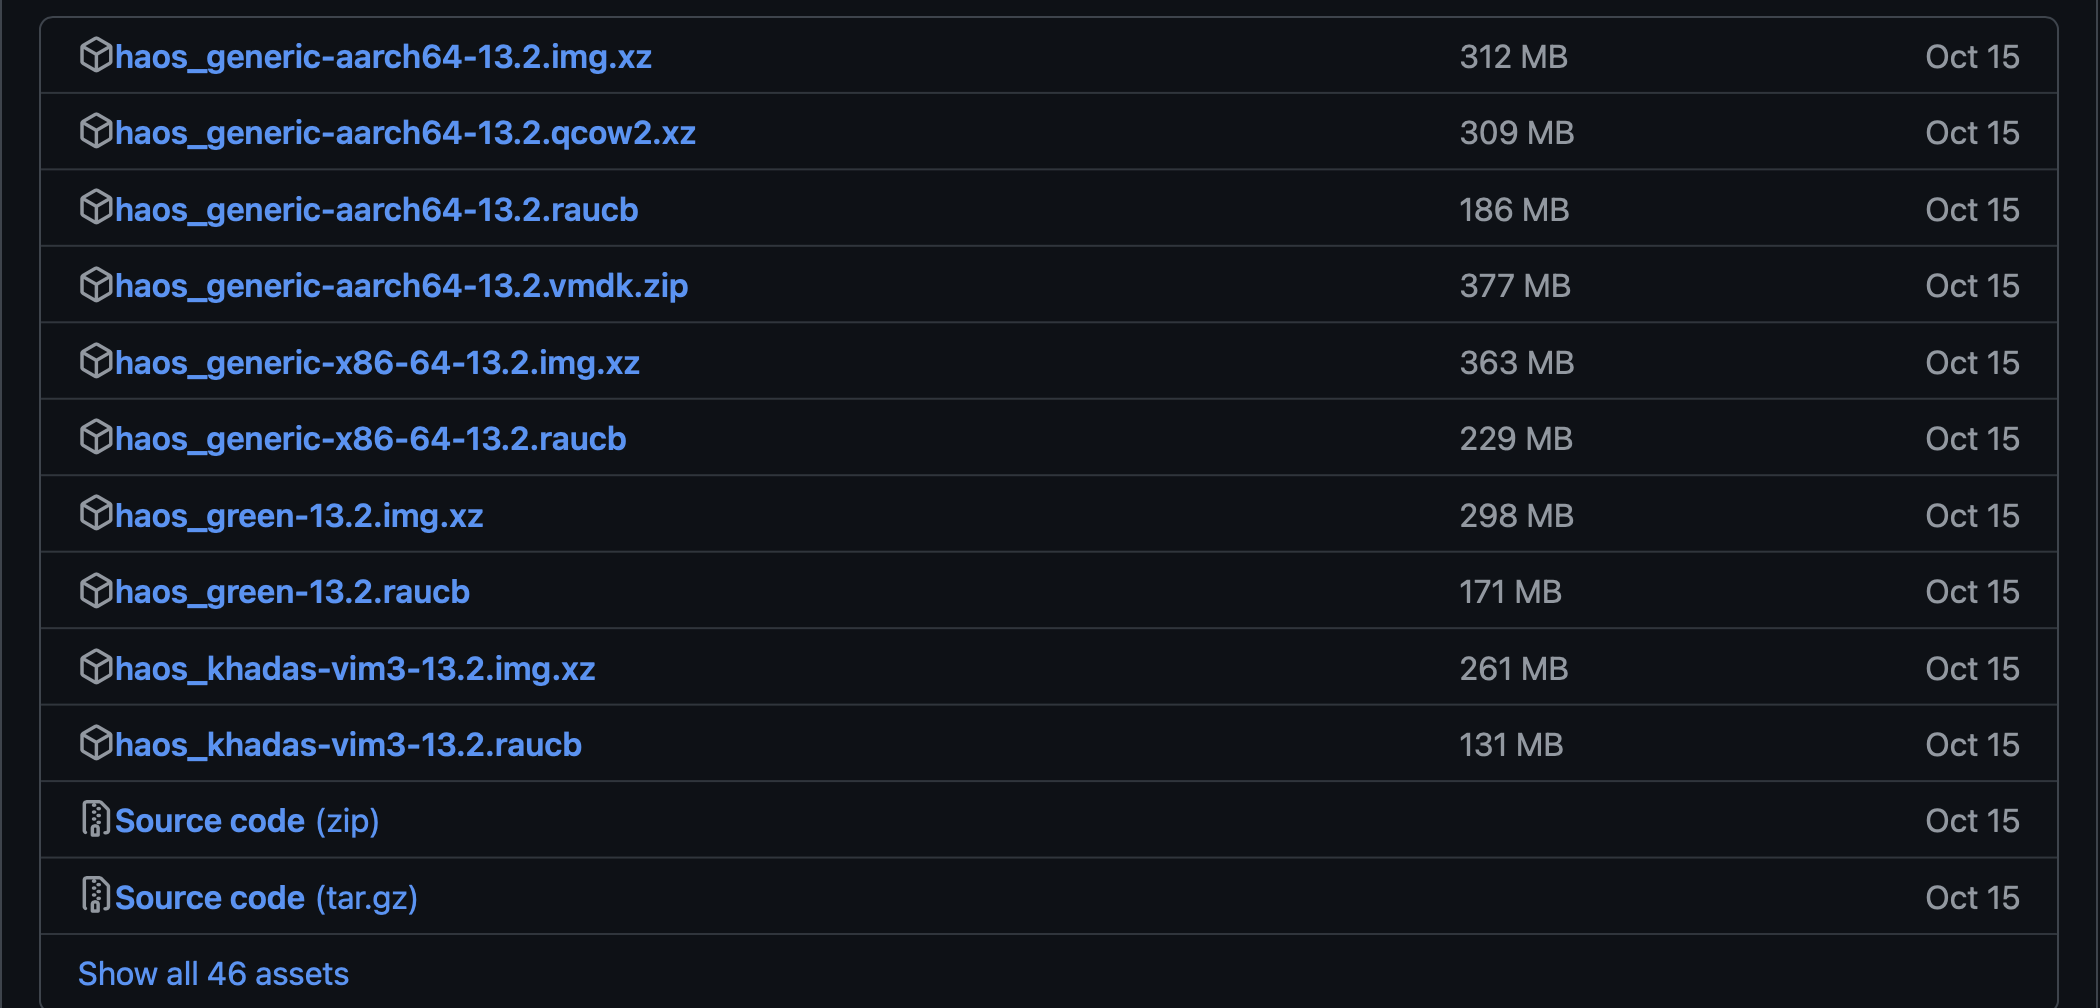Click the haos_generic-x86-64-13.2.img.xz link
2100x1008 pixels.
(x=377, y=363)
